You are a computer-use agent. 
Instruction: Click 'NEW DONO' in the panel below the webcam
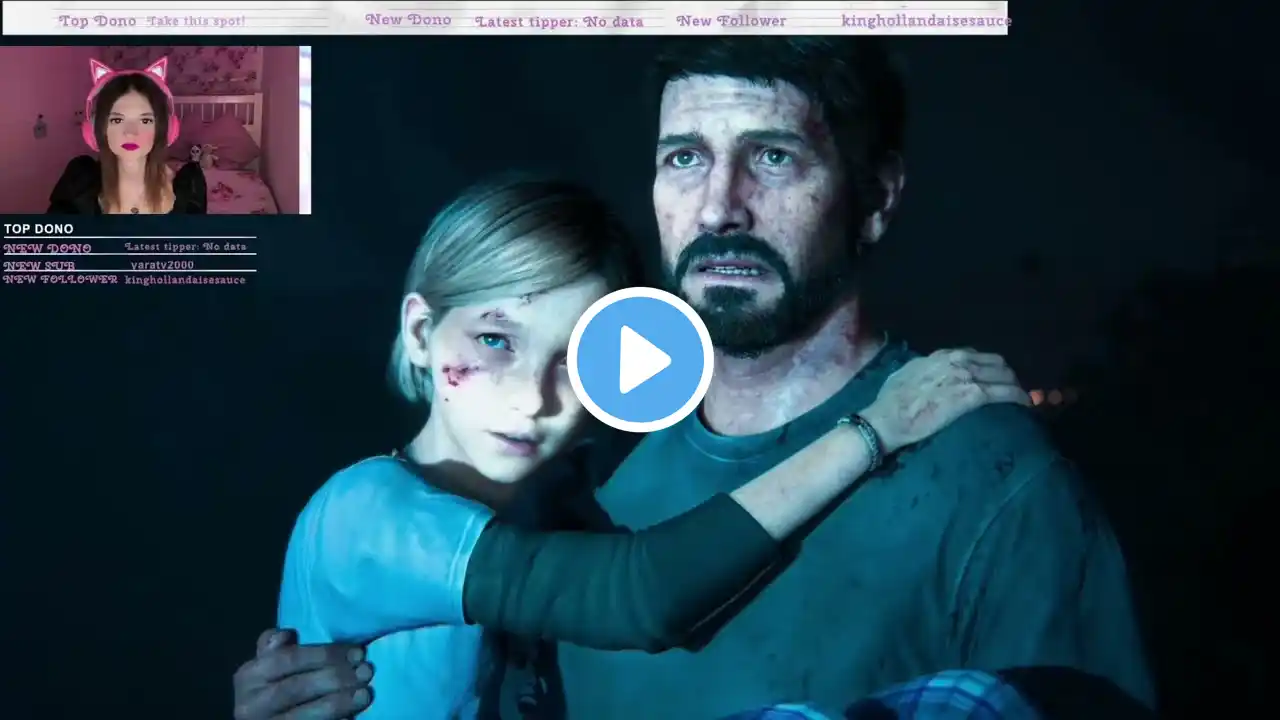pos(47,248)
